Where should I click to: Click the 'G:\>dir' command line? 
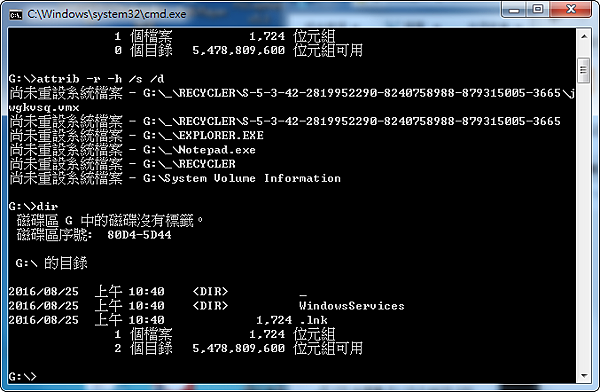point(33,206)
